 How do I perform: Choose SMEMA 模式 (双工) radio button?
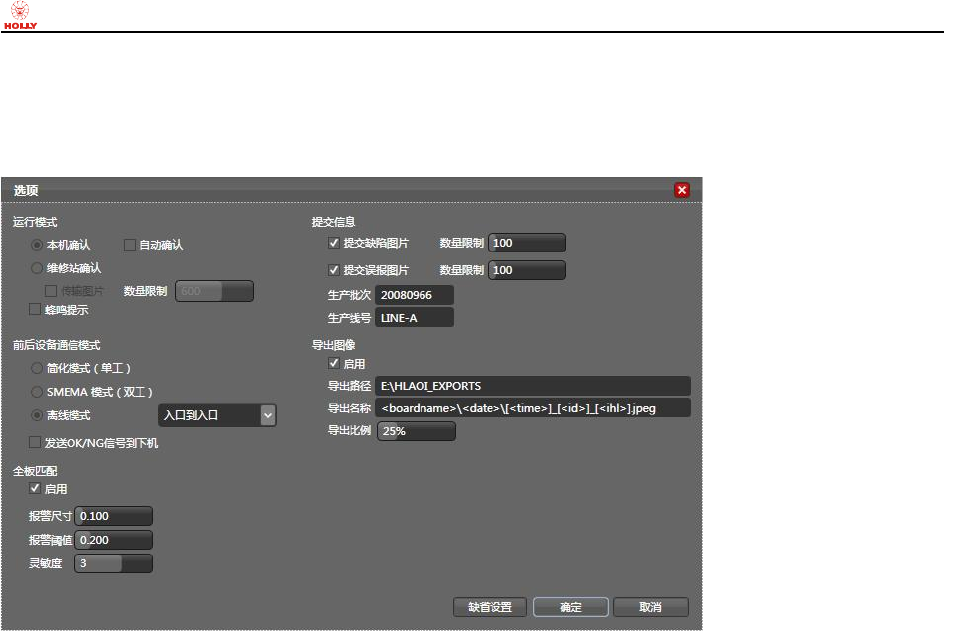[37, 392]
